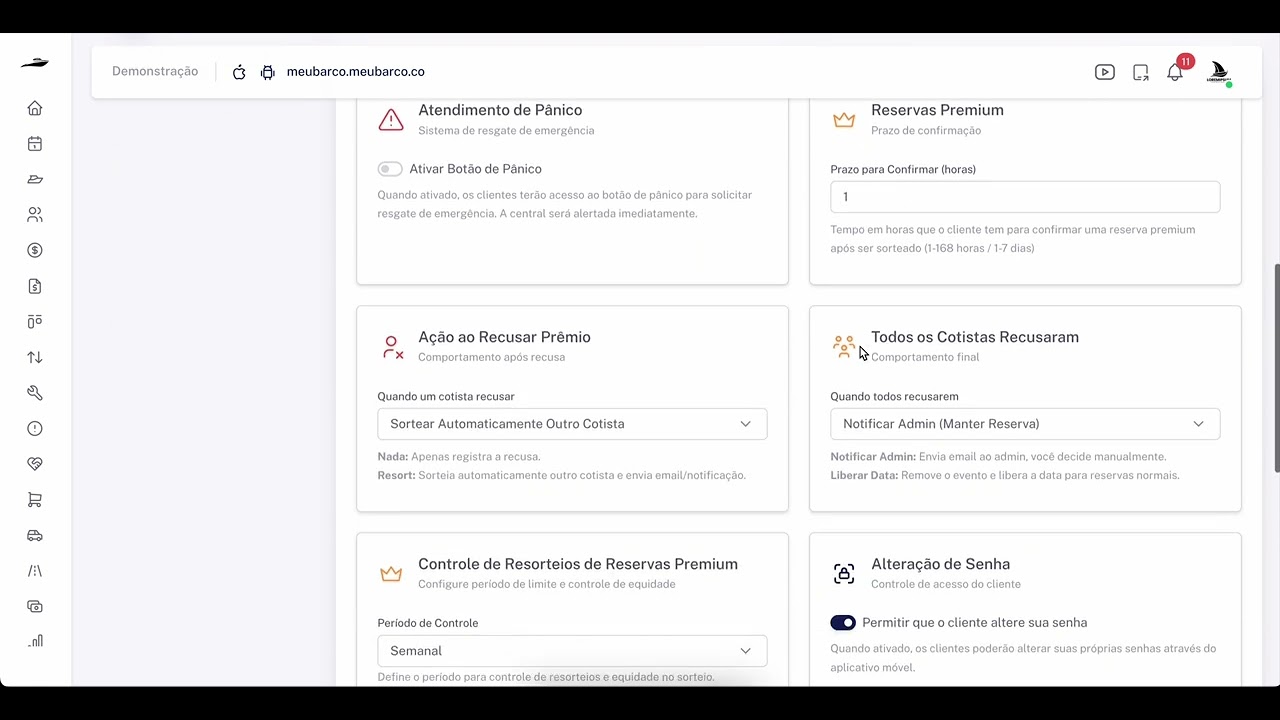The height and width of the screenshot is (720, 1280).
Task: Click the page vertical scrollbar thumb
Action: coord(1276,368)
